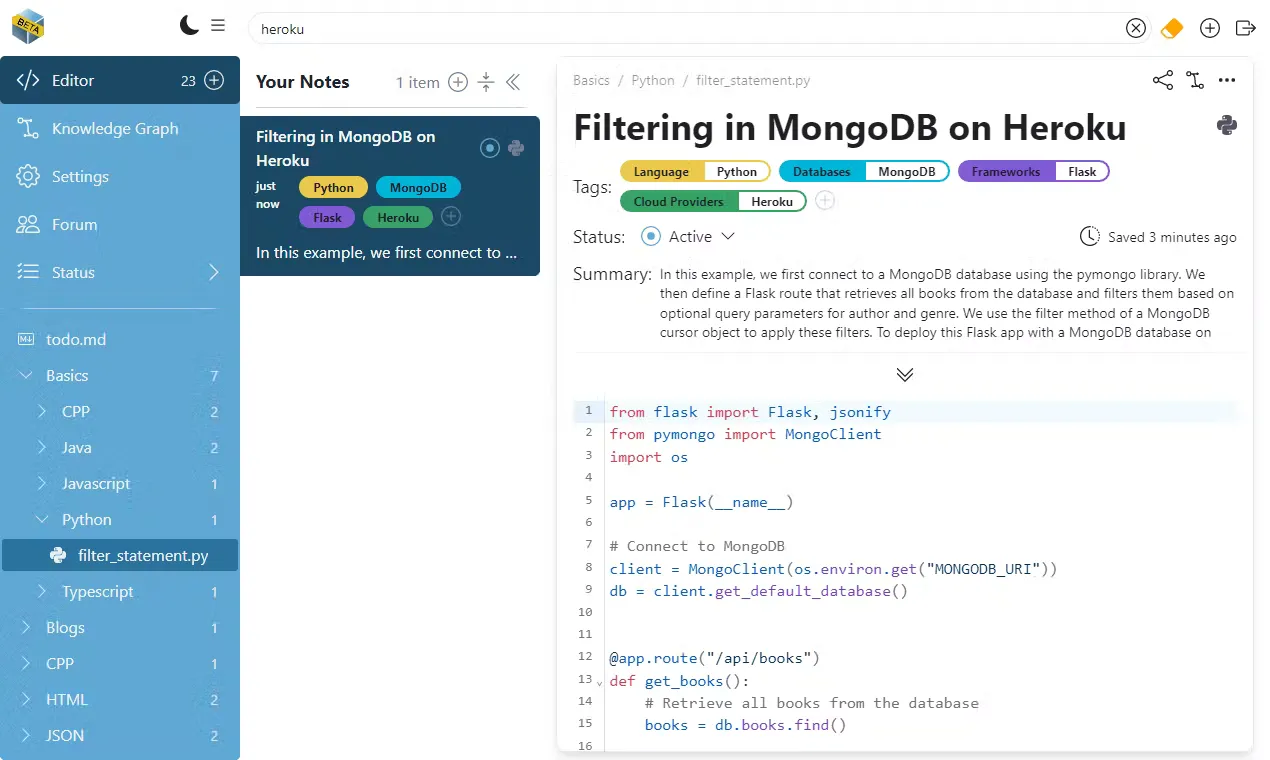Image resolution: width=1270 pixels, height=760 pixels.
Task: Collapse the Python folder in the sidebar
Action: 42,520
